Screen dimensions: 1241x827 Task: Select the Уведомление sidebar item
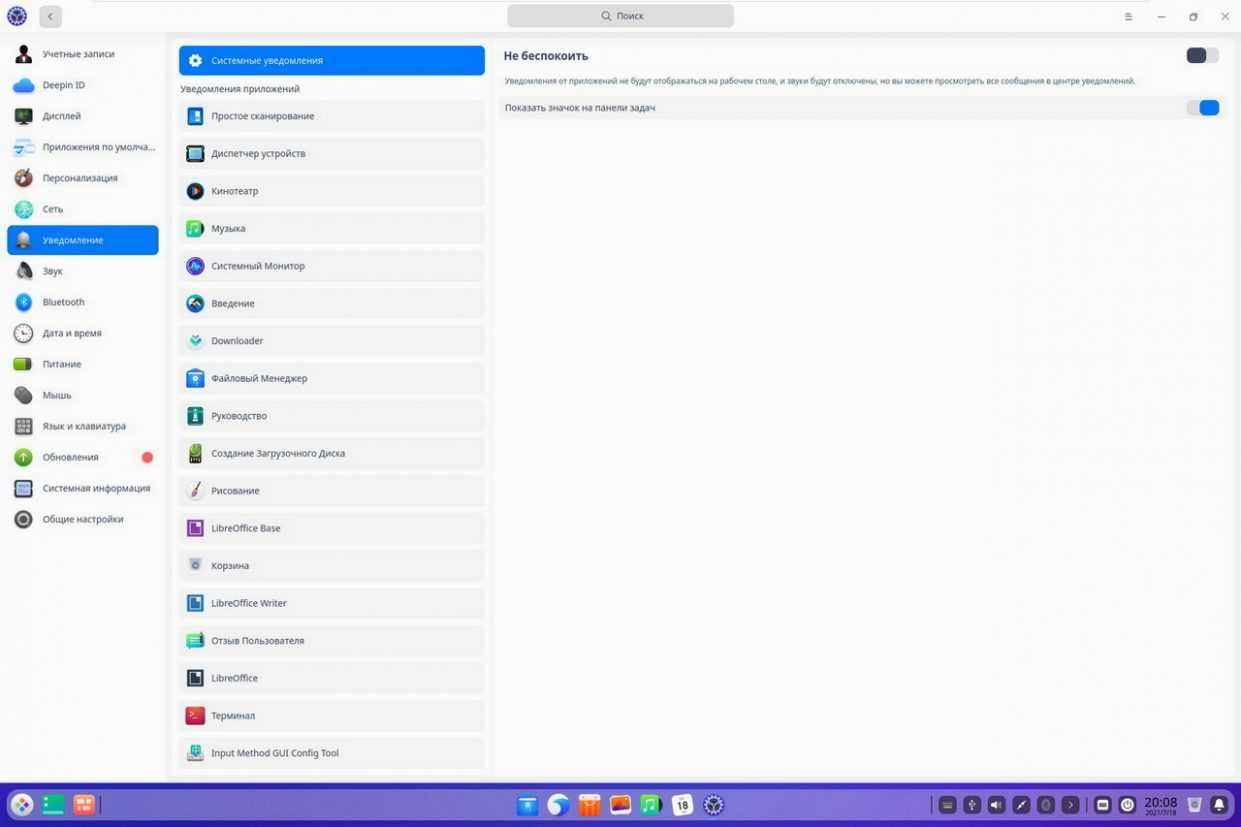(82, 240)
